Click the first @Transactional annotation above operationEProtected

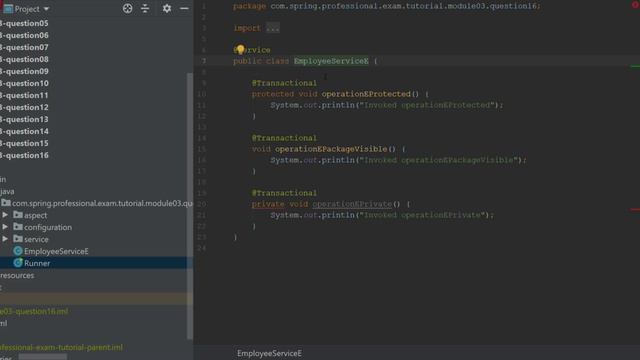284,83
